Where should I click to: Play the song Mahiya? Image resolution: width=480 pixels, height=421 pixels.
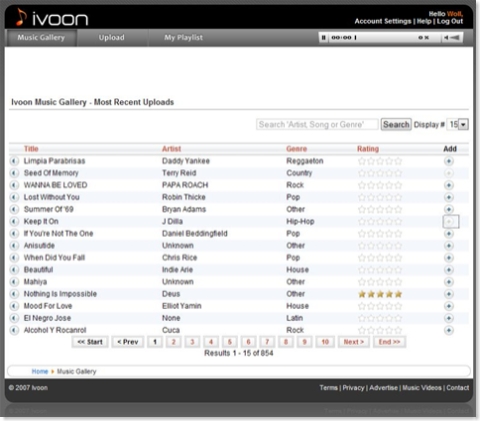pyautogui.click(x=14, y=282)
